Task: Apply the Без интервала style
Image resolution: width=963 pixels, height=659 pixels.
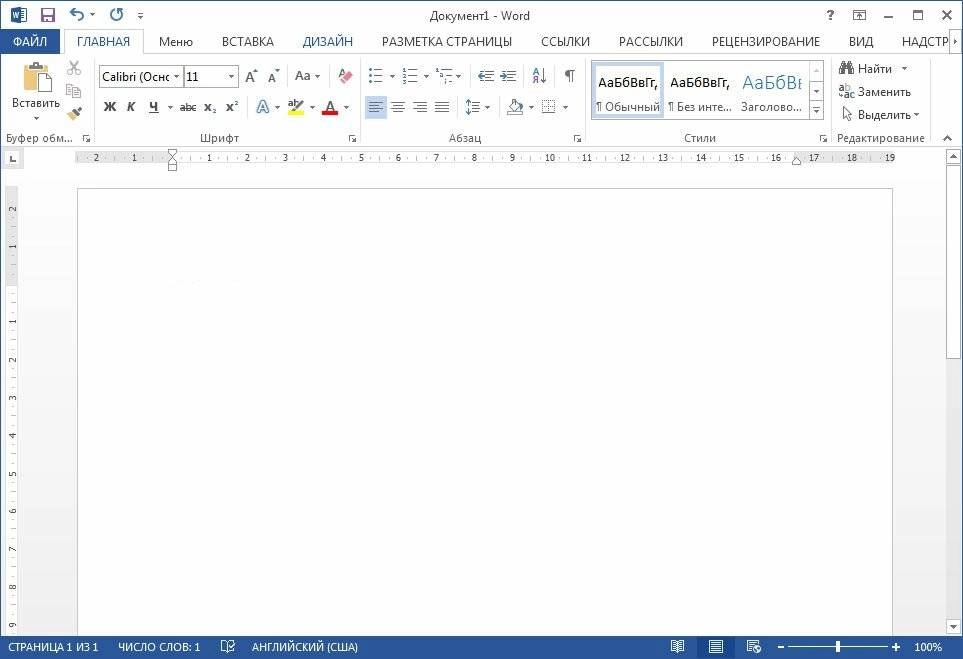Action: [700, 90]
